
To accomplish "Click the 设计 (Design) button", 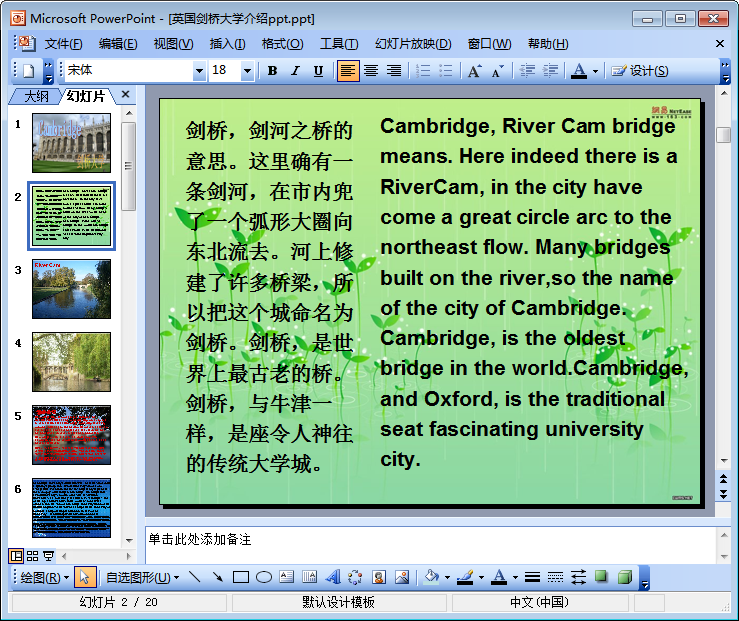I will [x=640, y=71].
